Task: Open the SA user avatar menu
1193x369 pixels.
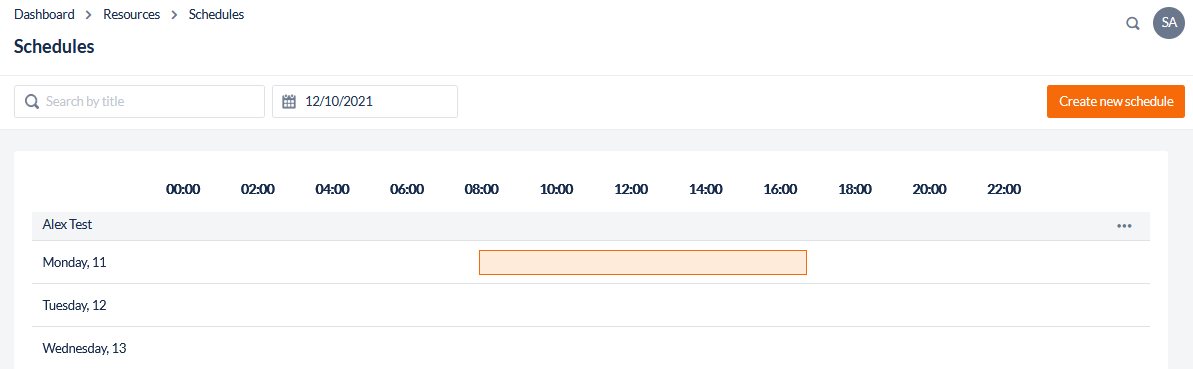Action: (x=1169, y=24)
